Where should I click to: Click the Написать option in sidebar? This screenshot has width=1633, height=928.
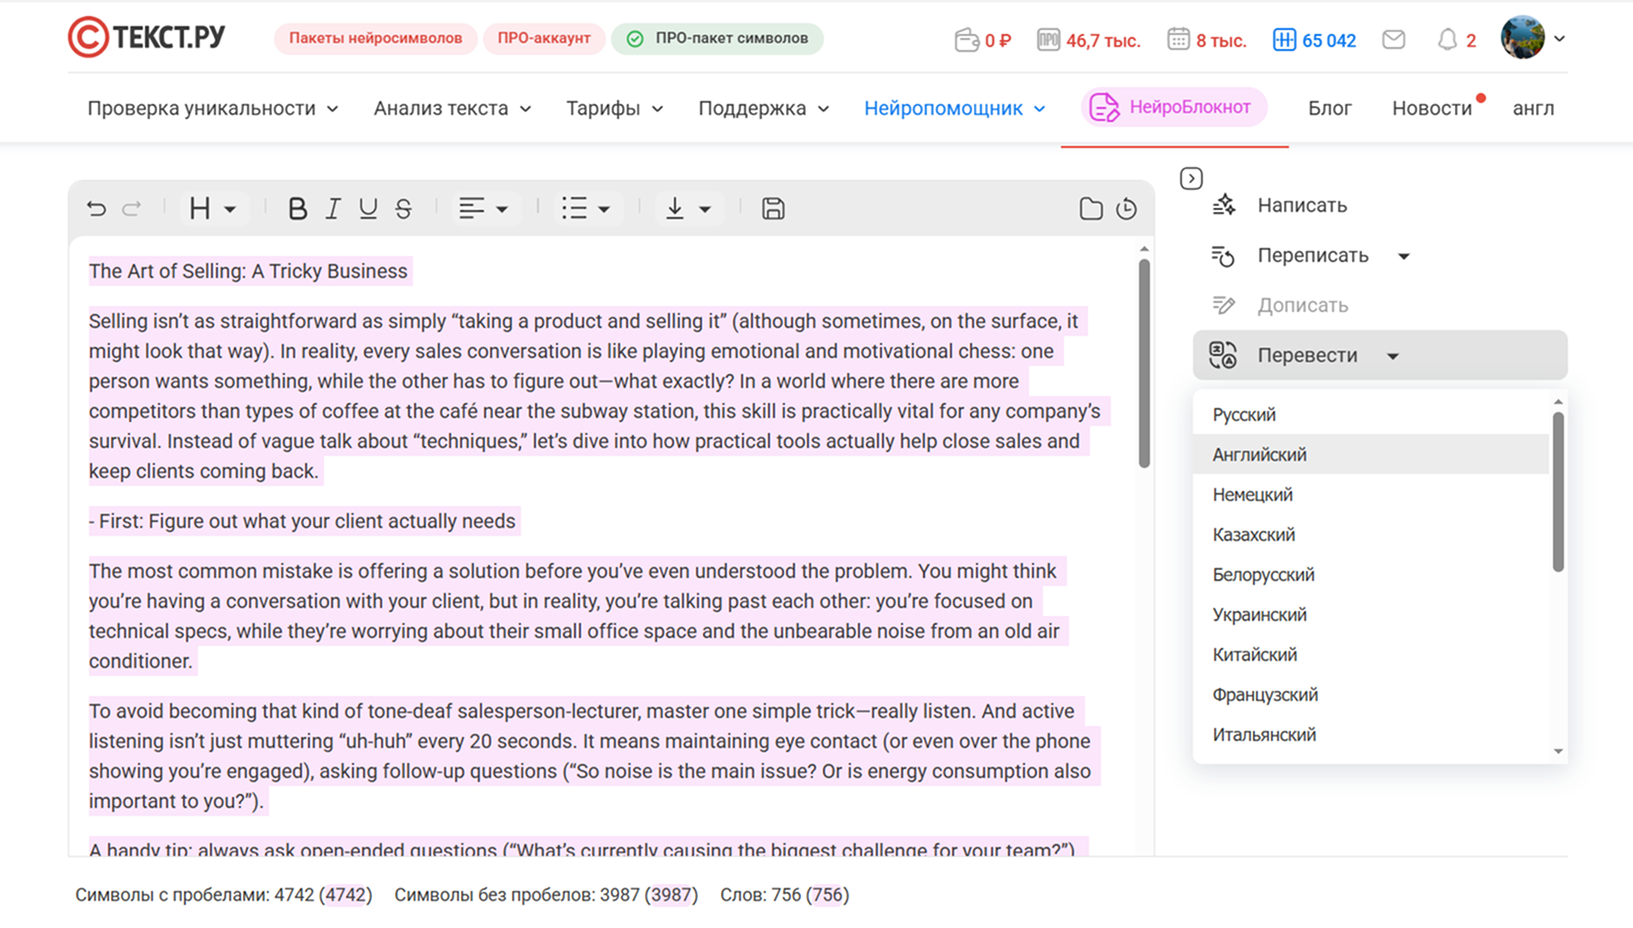pos(1301,205)
